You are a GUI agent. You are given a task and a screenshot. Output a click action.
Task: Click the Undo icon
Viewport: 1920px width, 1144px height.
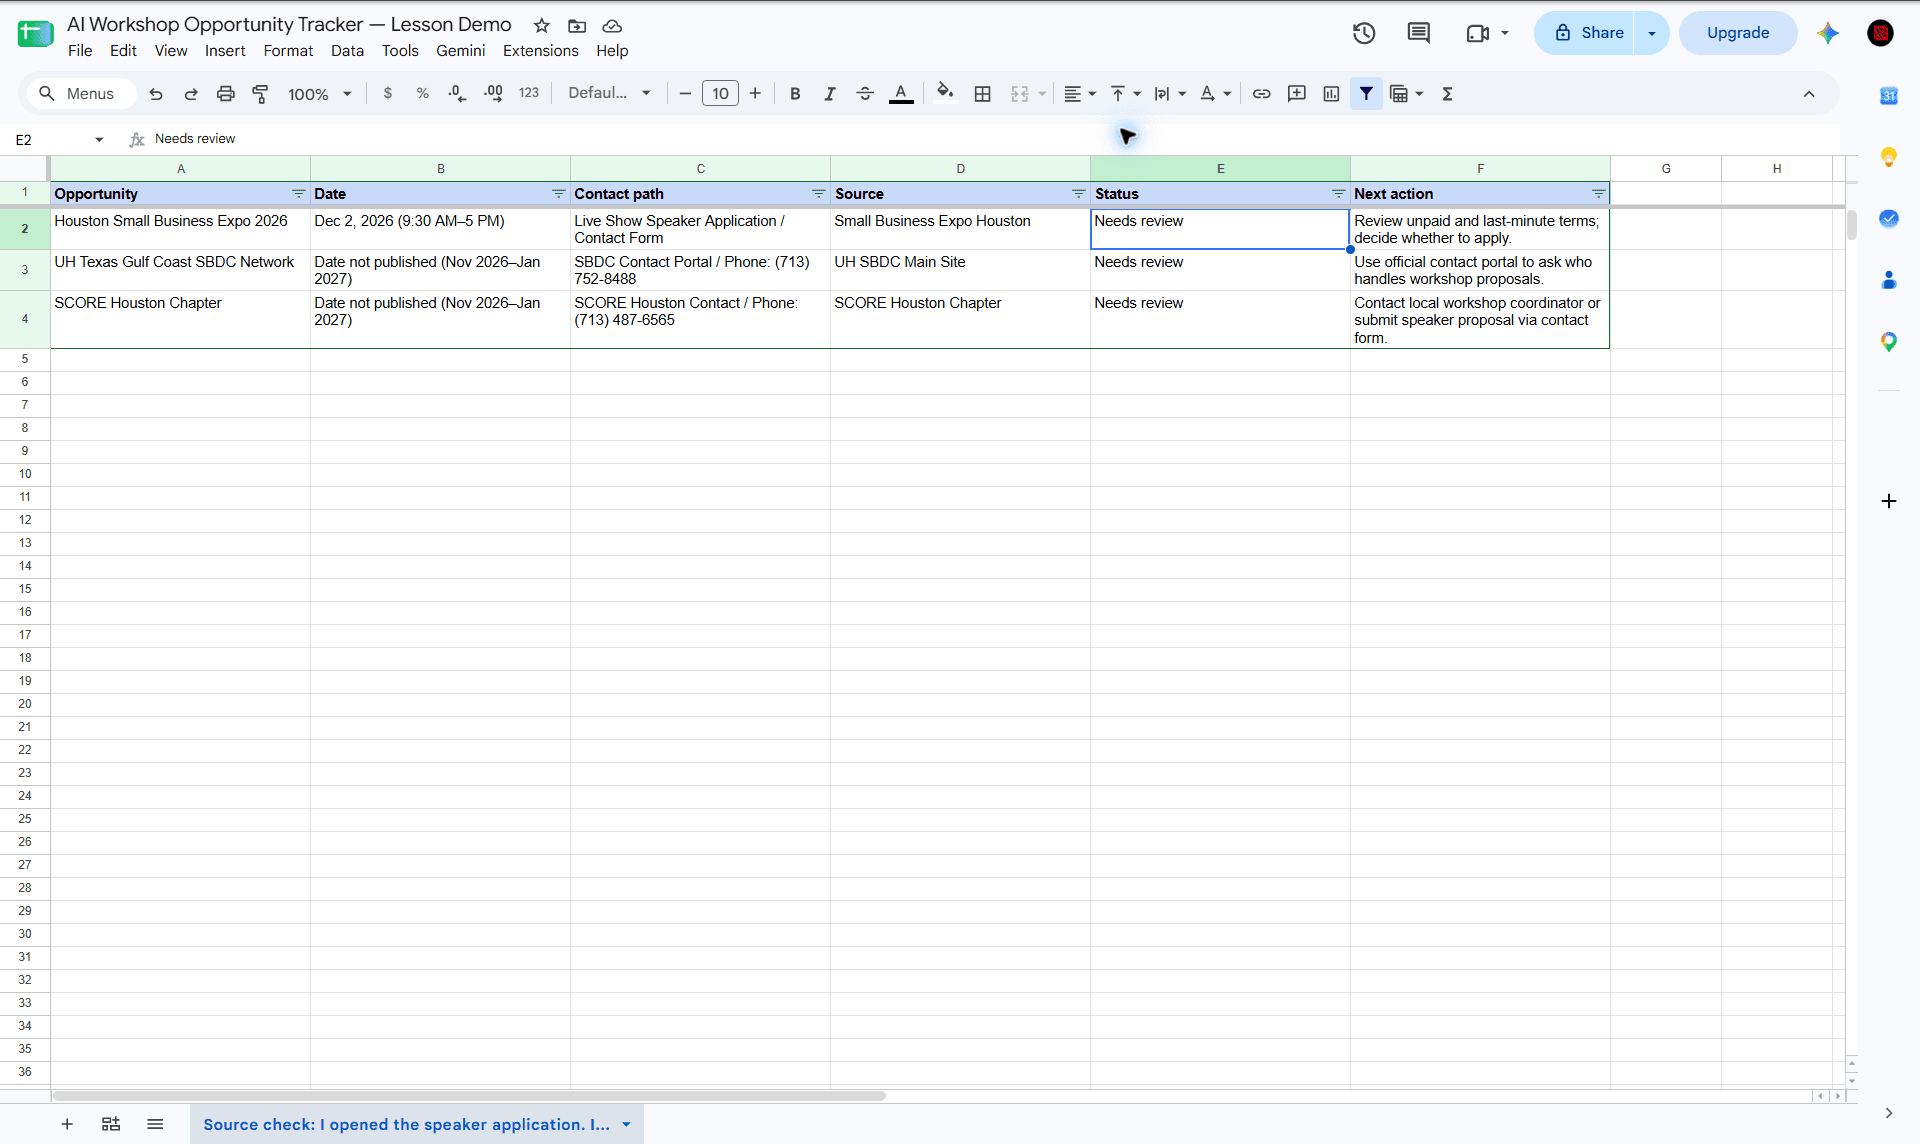pos(156,94)
